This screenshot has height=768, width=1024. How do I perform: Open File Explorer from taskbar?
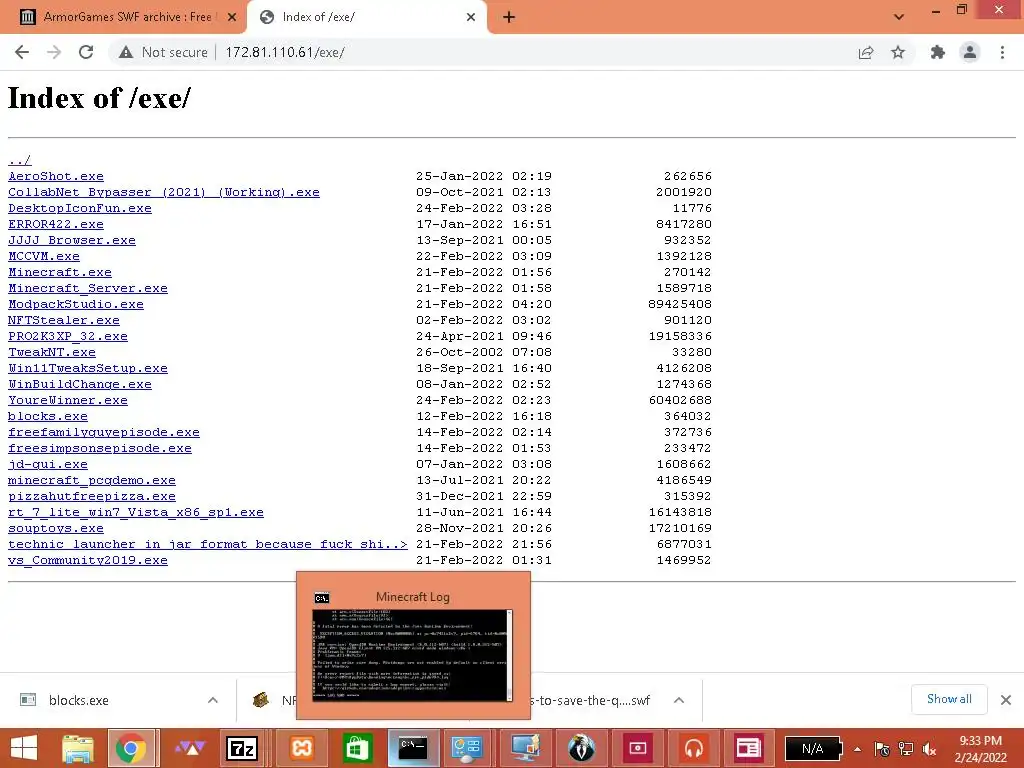78,748
